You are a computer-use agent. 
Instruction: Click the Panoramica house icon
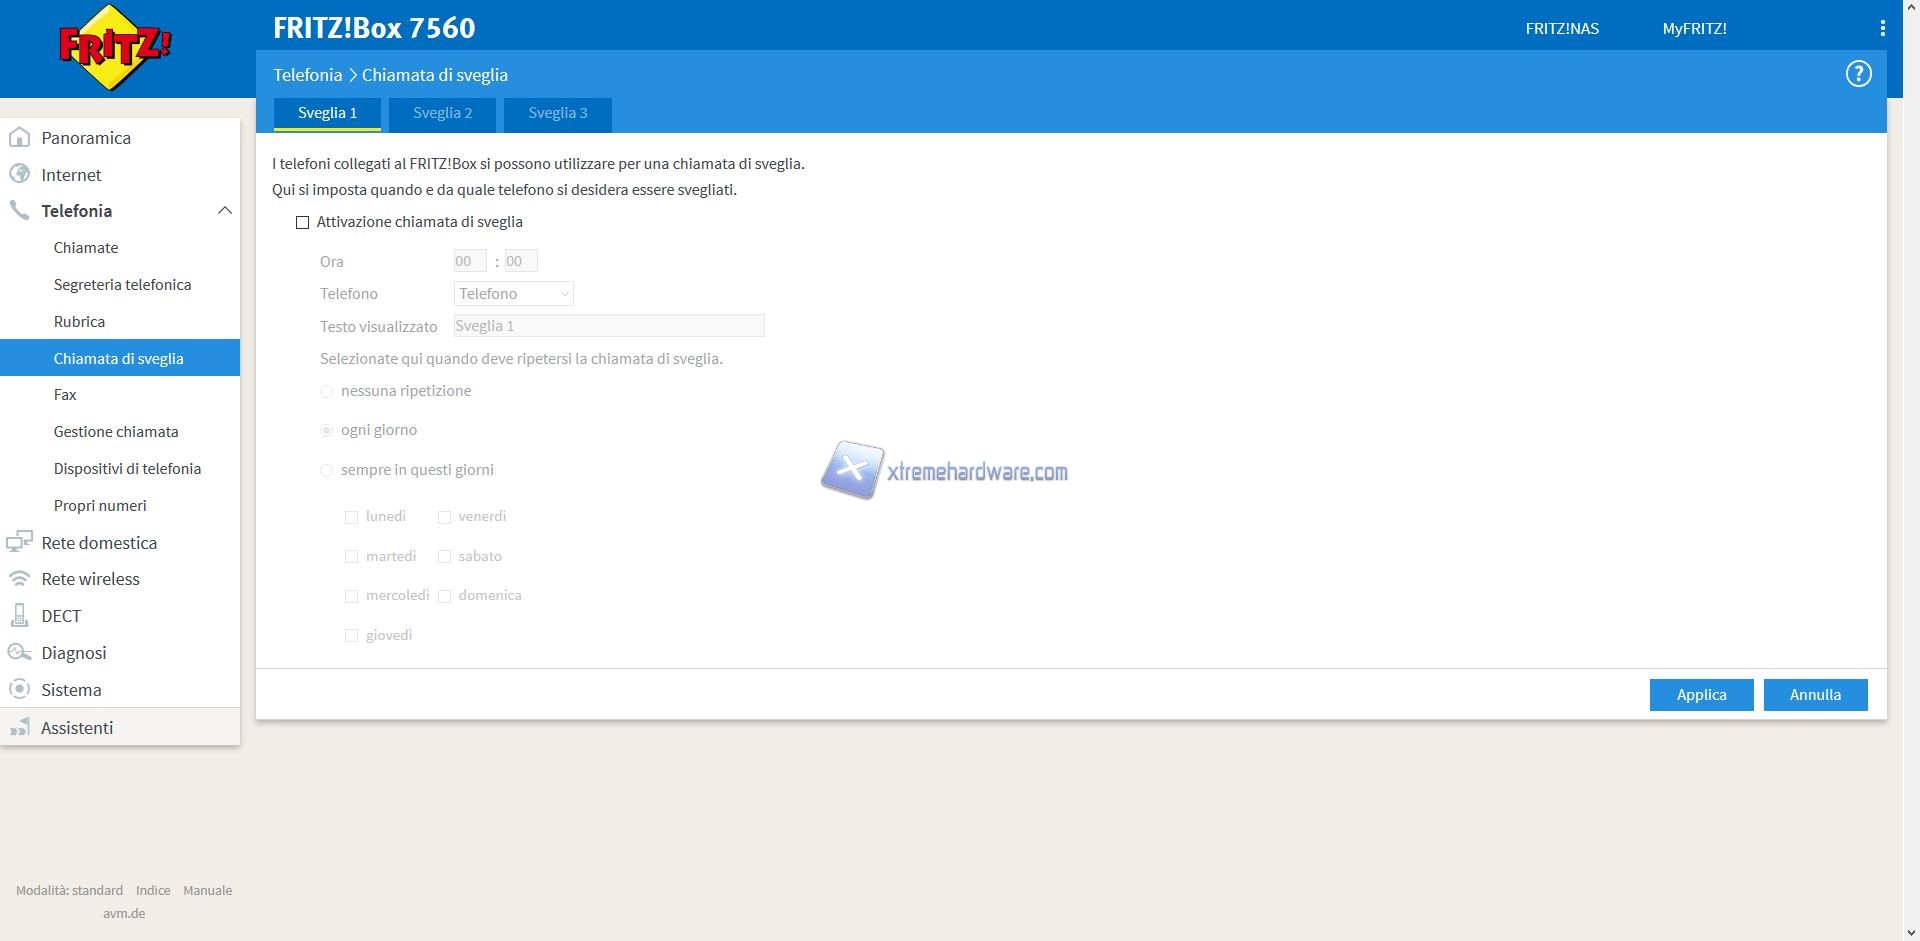click(19, 138)
